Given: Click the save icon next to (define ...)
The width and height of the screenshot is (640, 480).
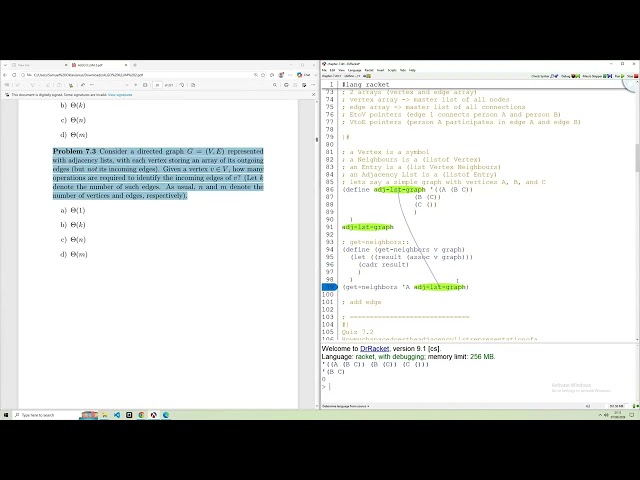Looking at the screenshot, I should [367, 76].
